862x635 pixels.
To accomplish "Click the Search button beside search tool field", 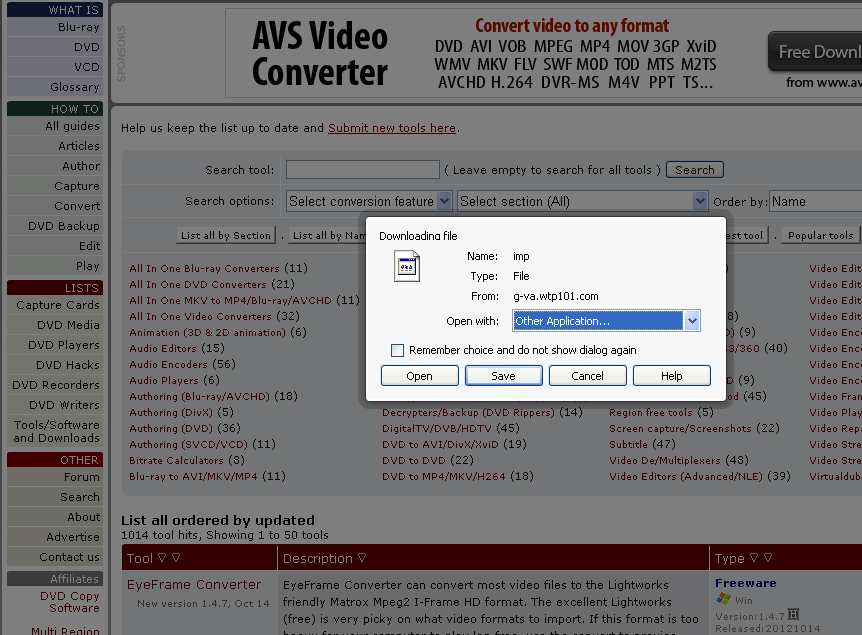I will pyautogui.click(x=695, y=170).
